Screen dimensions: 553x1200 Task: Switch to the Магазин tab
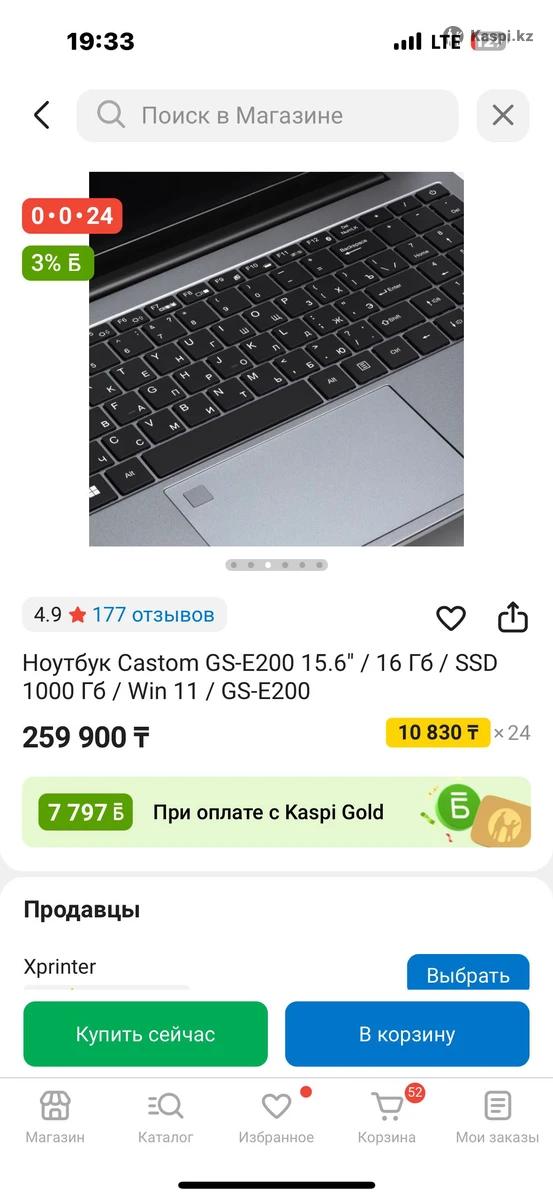(55, 1117)
